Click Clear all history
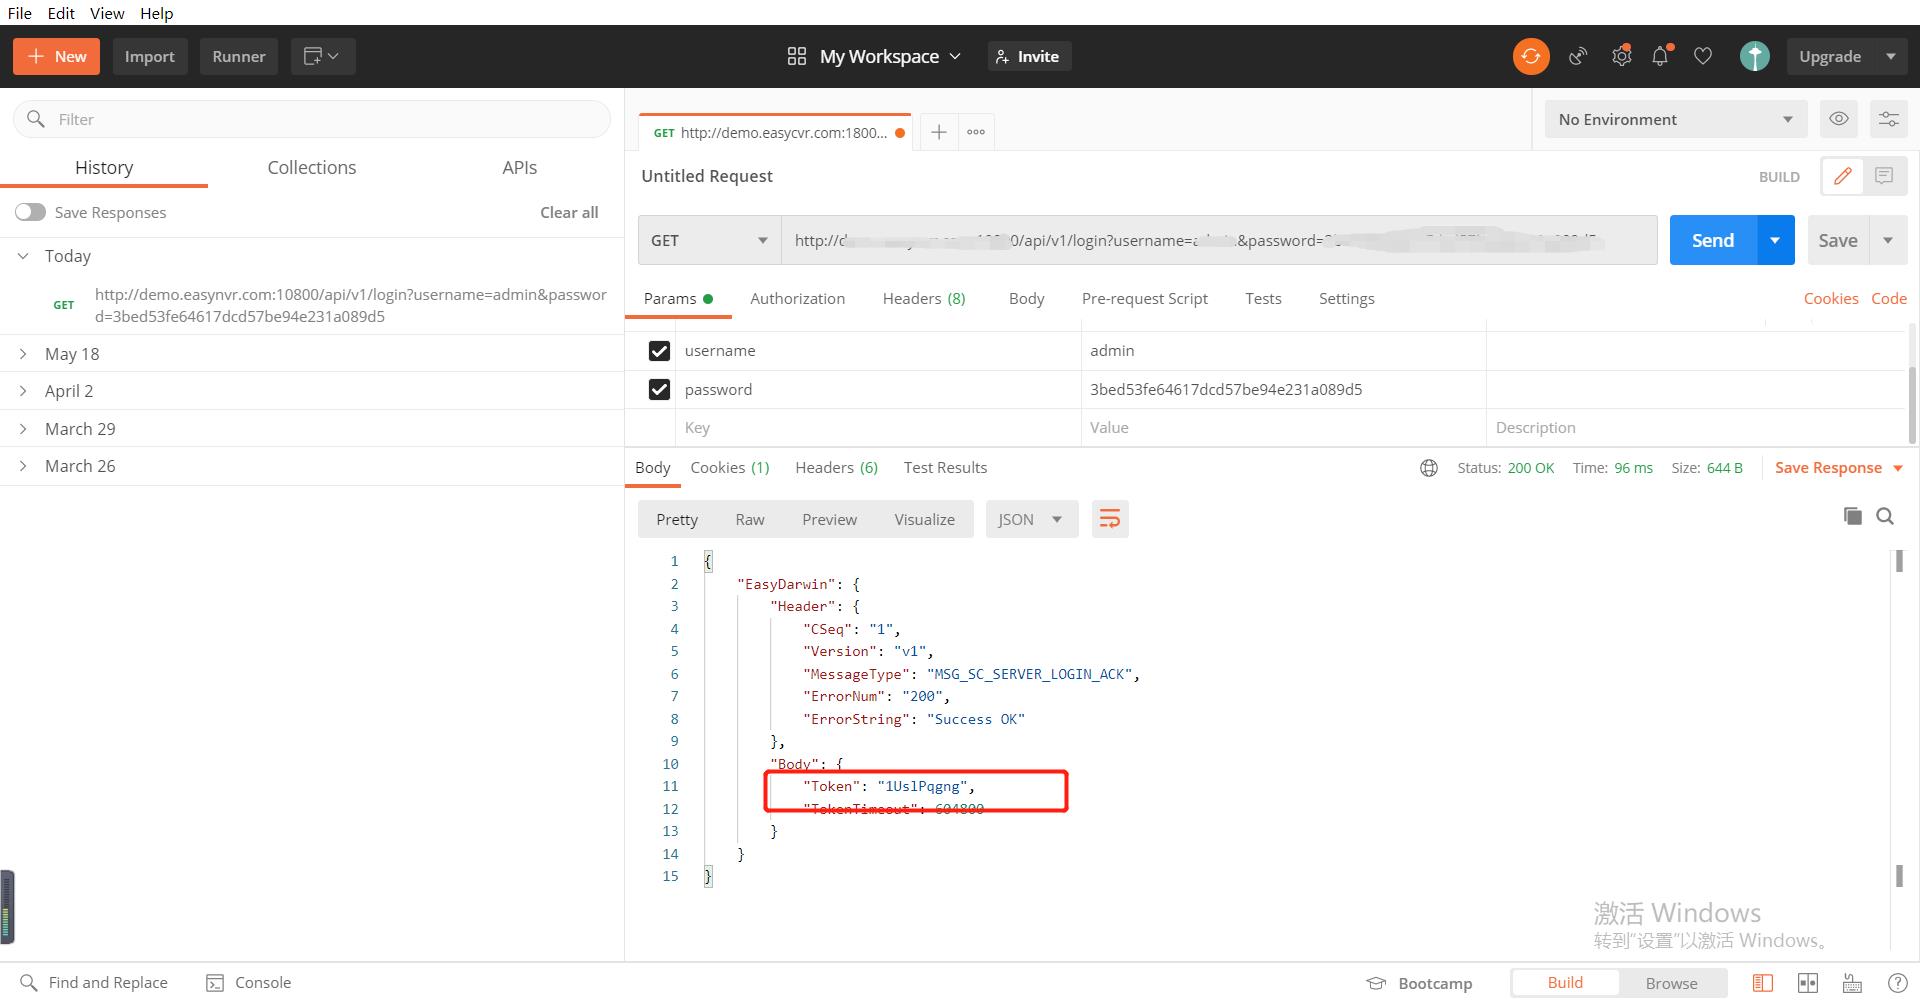This screenshot has width=1920, height=1001. [x=569, y=212]
